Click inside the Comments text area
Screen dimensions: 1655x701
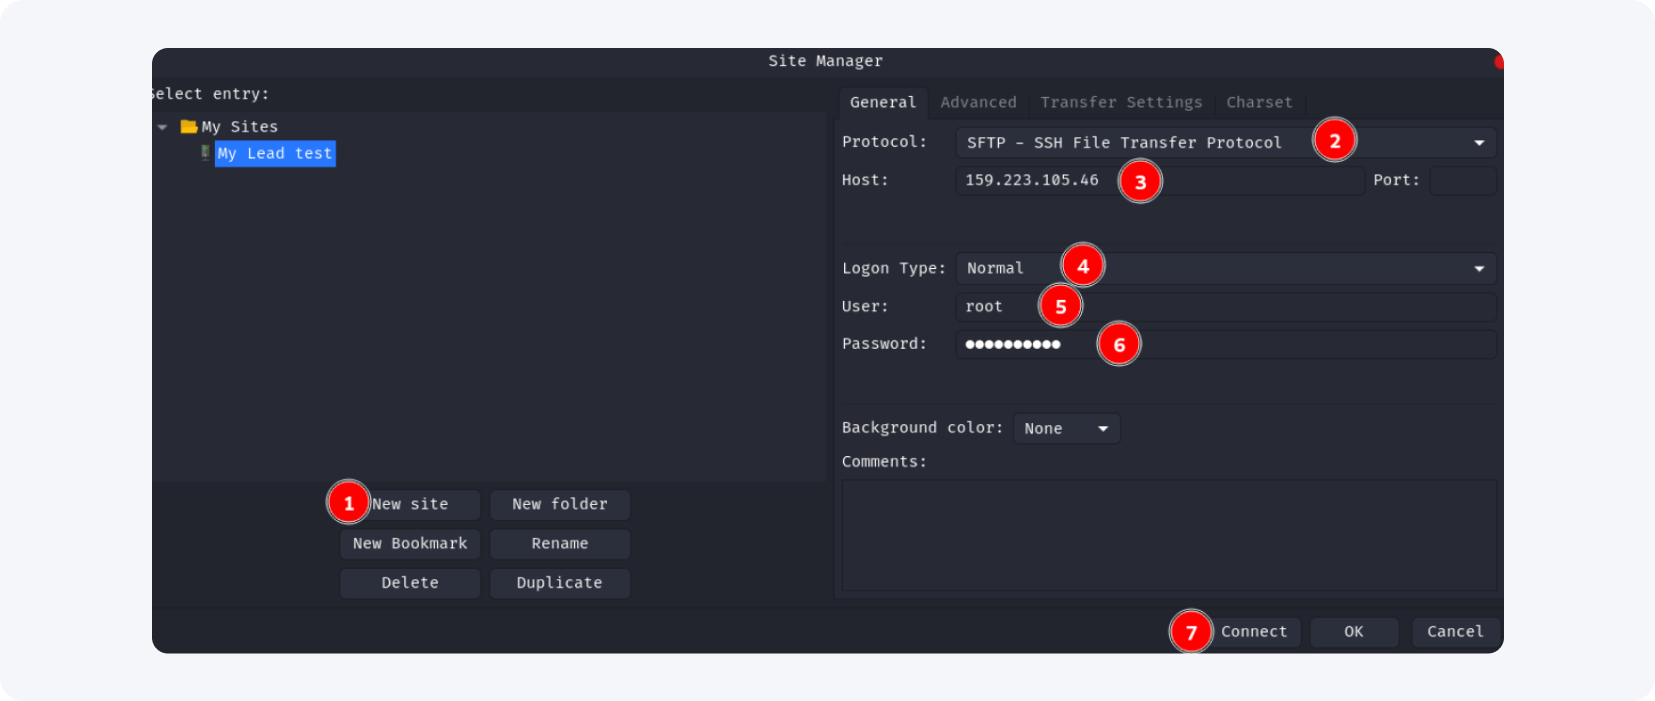point(1168,535)
